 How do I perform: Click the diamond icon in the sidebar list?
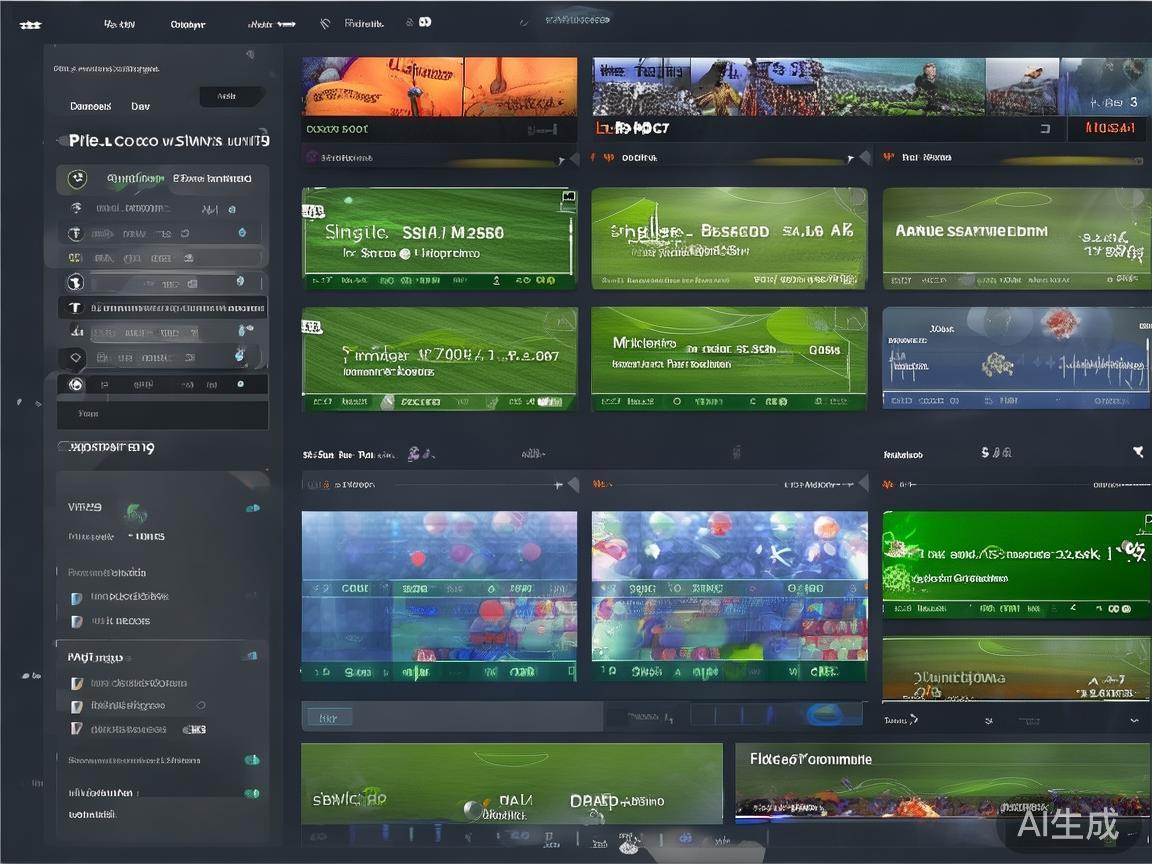click(75, 357)
